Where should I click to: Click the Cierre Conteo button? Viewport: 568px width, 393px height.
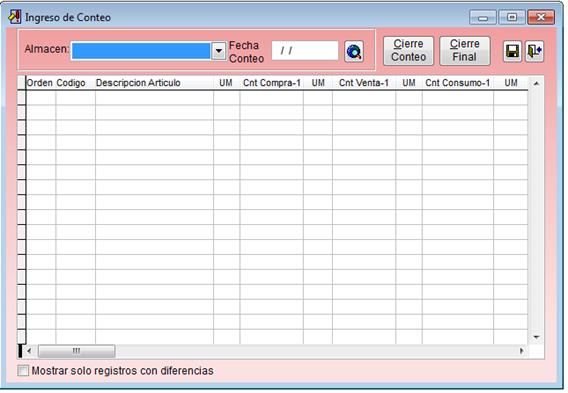coord(408,51)
